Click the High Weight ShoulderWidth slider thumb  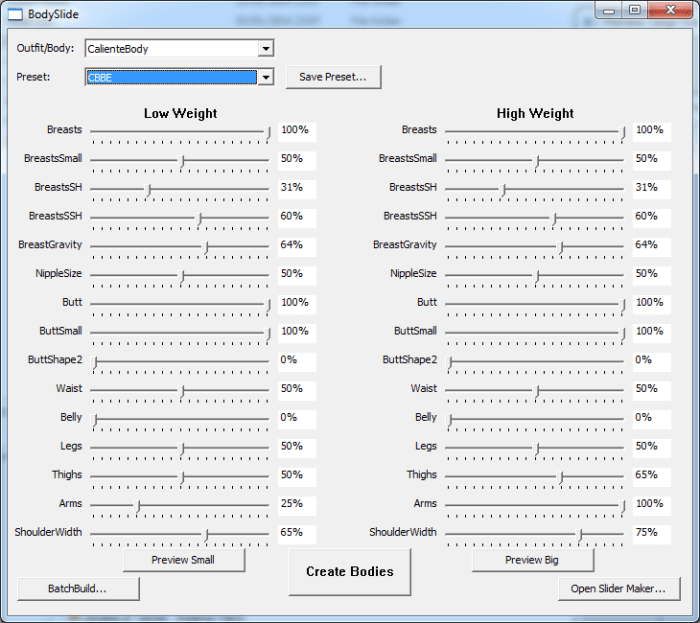tap(579, 535)
